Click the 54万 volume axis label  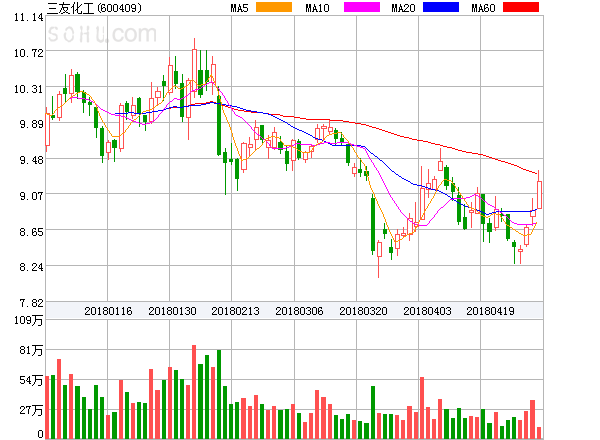click(31, 380)
